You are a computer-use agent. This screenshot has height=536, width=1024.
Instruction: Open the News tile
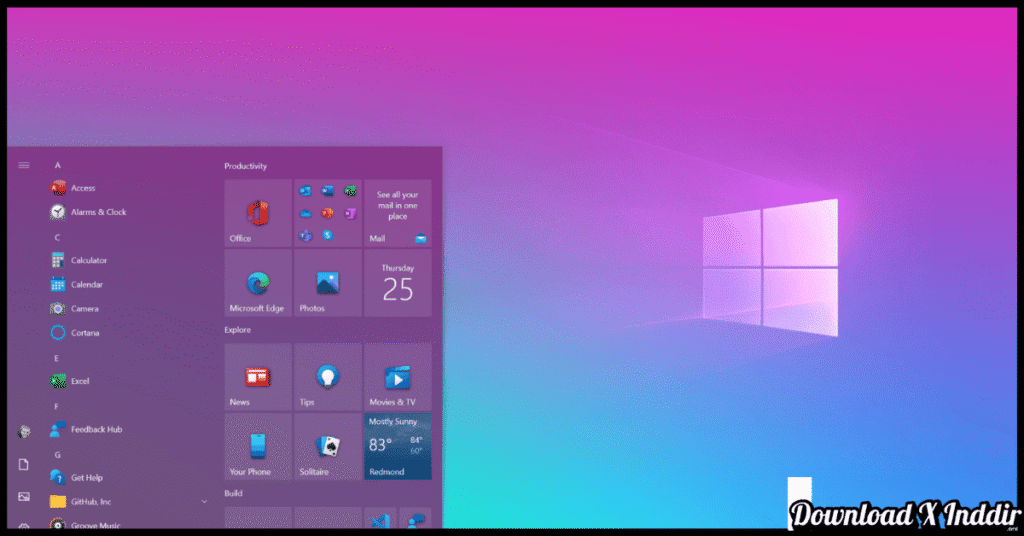pyautogui.click(x=258, y=377)
